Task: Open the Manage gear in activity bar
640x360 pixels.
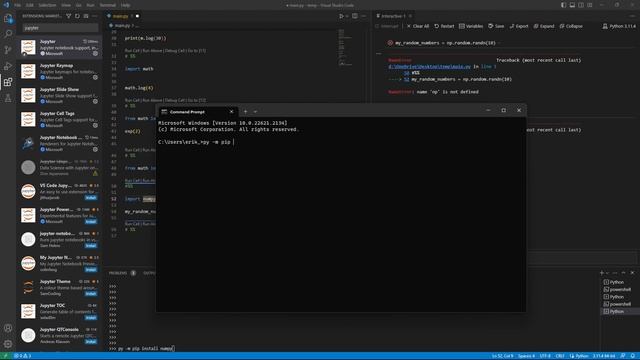Action: [x=8, y=344]
